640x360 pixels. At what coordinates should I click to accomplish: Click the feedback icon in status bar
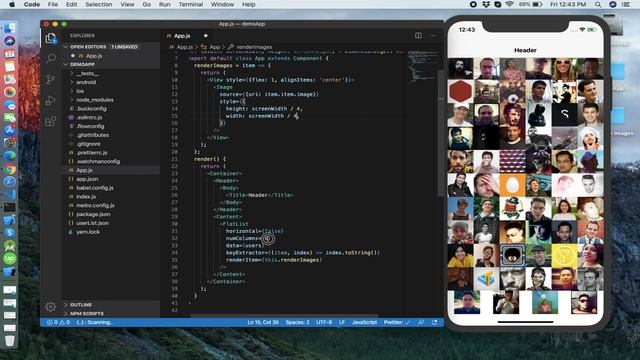(421, 322)
